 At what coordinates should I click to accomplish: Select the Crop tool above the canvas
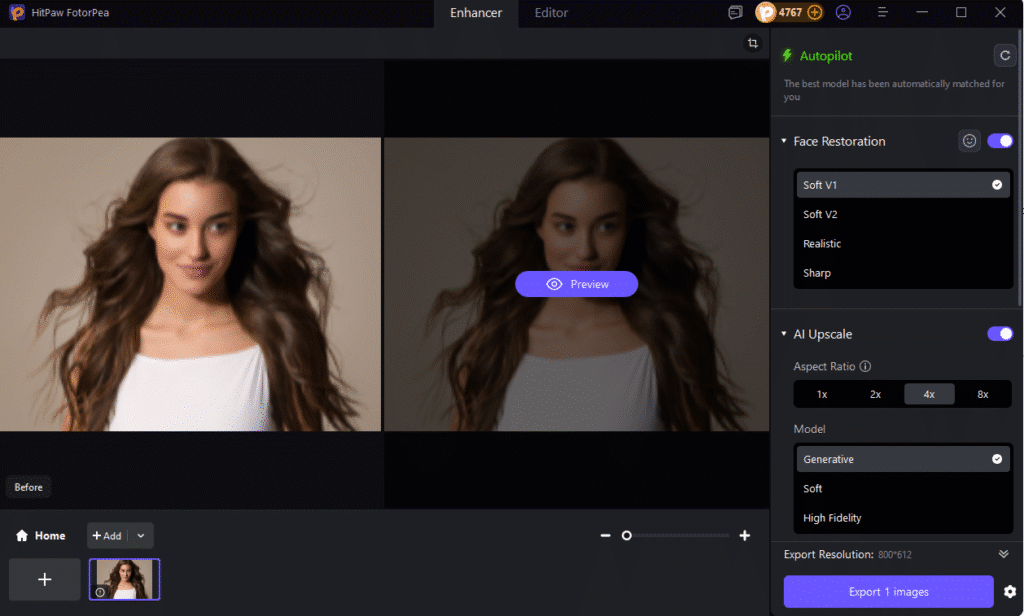[753, 43]
